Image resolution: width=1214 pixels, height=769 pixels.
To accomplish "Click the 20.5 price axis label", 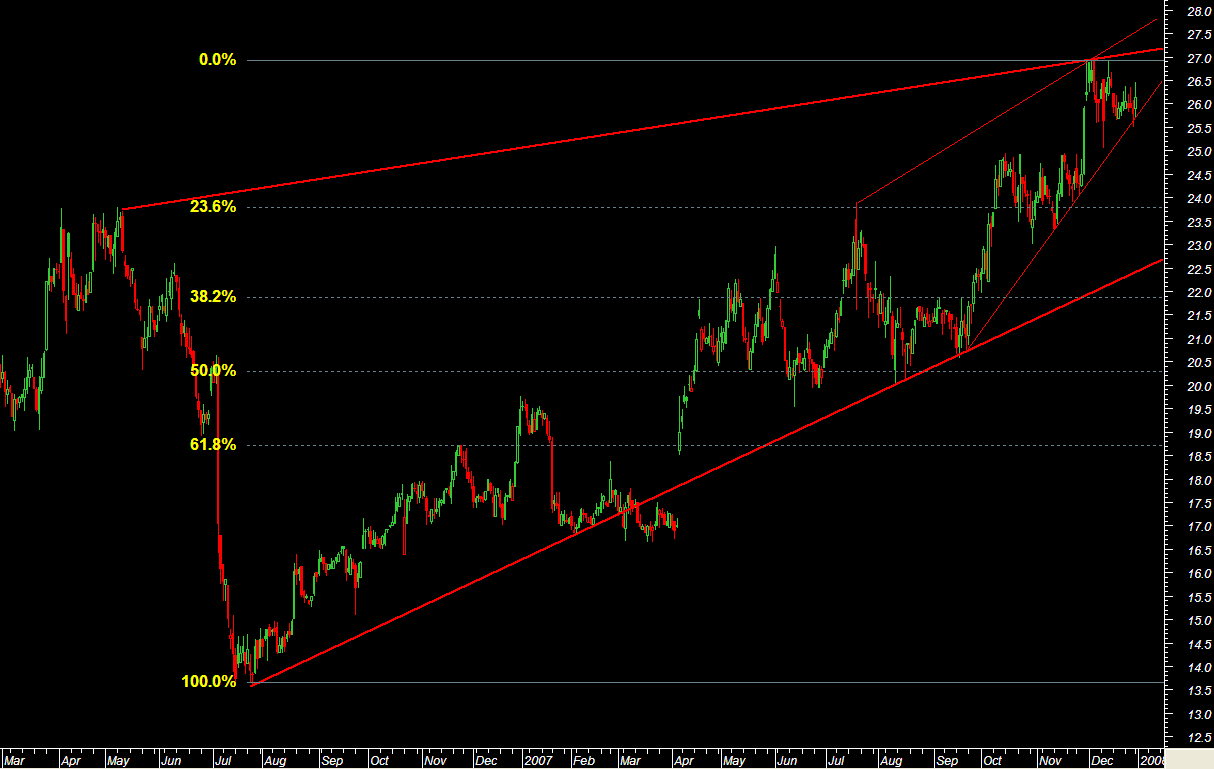I will tap(1199, 364).
